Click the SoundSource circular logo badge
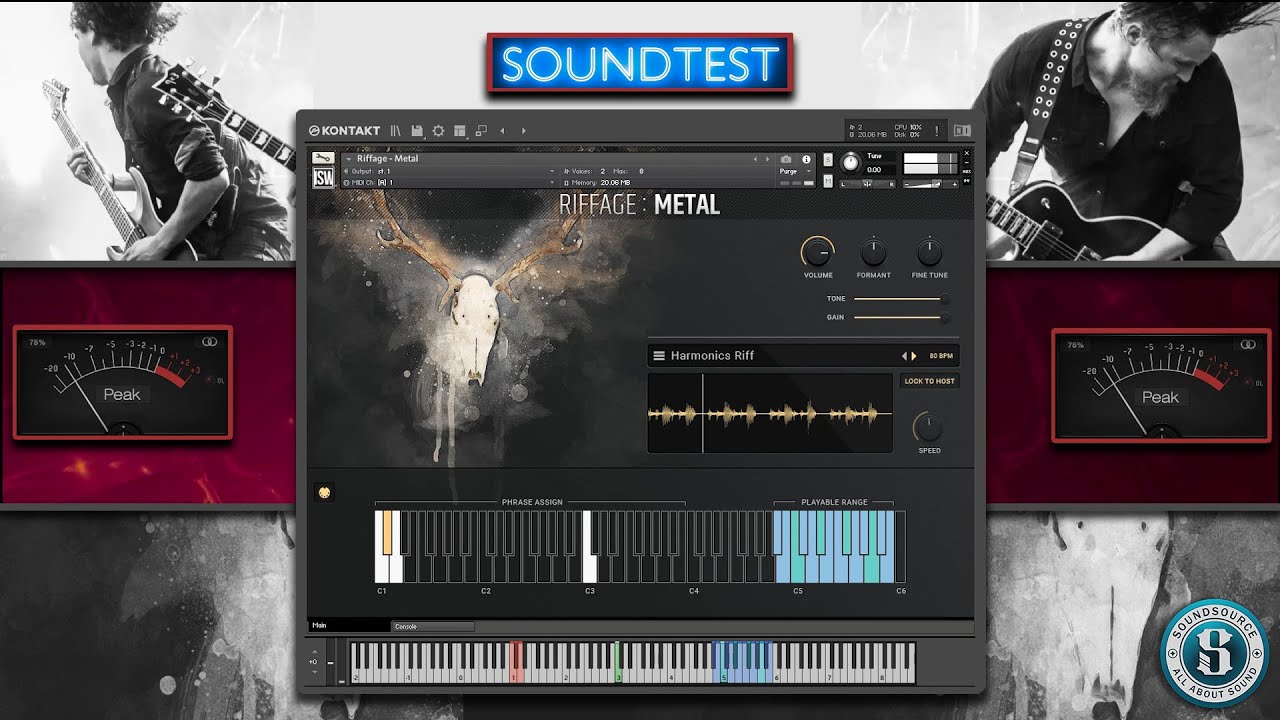The width and height of the screenshot is (1280, 720). (x=1214, y=654)
